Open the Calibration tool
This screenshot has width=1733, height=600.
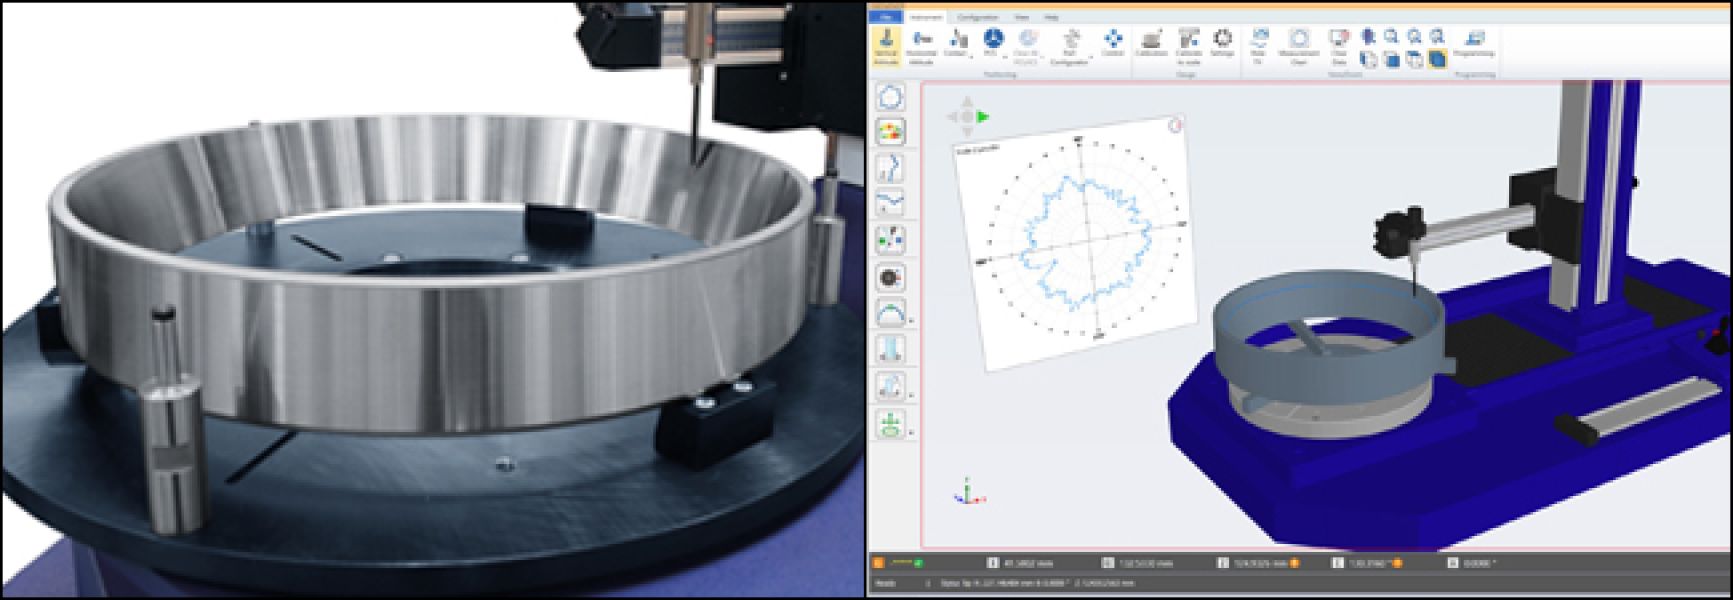[x=1152, y=41]
